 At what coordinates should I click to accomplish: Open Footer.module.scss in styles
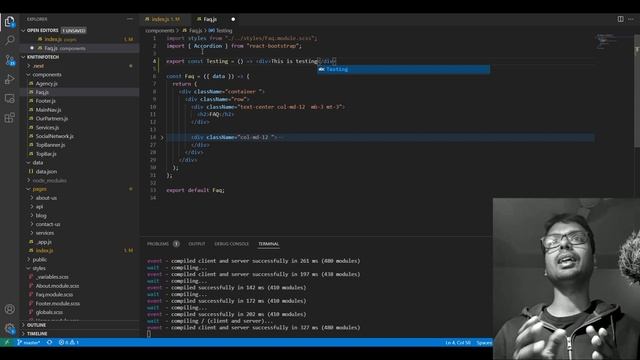58,303
